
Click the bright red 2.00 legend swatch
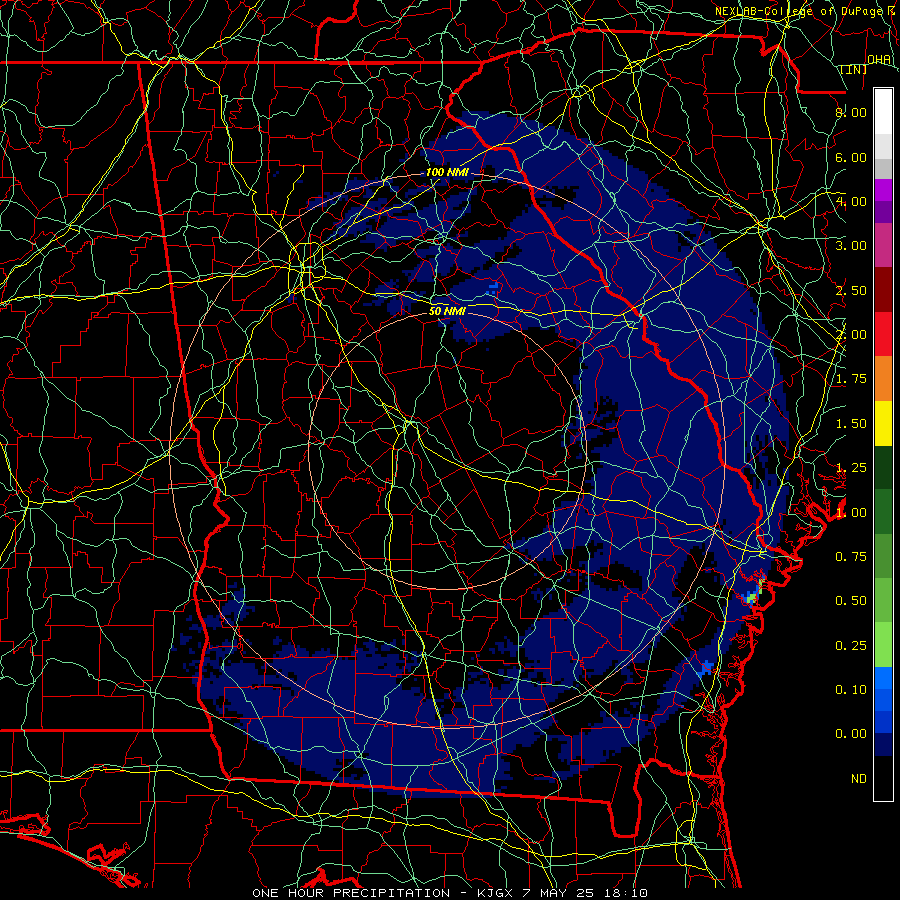(883, 334)
